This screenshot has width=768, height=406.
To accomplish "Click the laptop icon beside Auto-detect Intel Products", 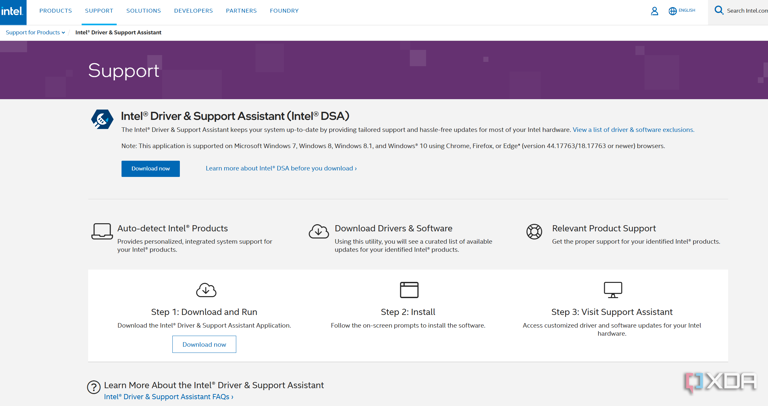I will tap(102, 231).
